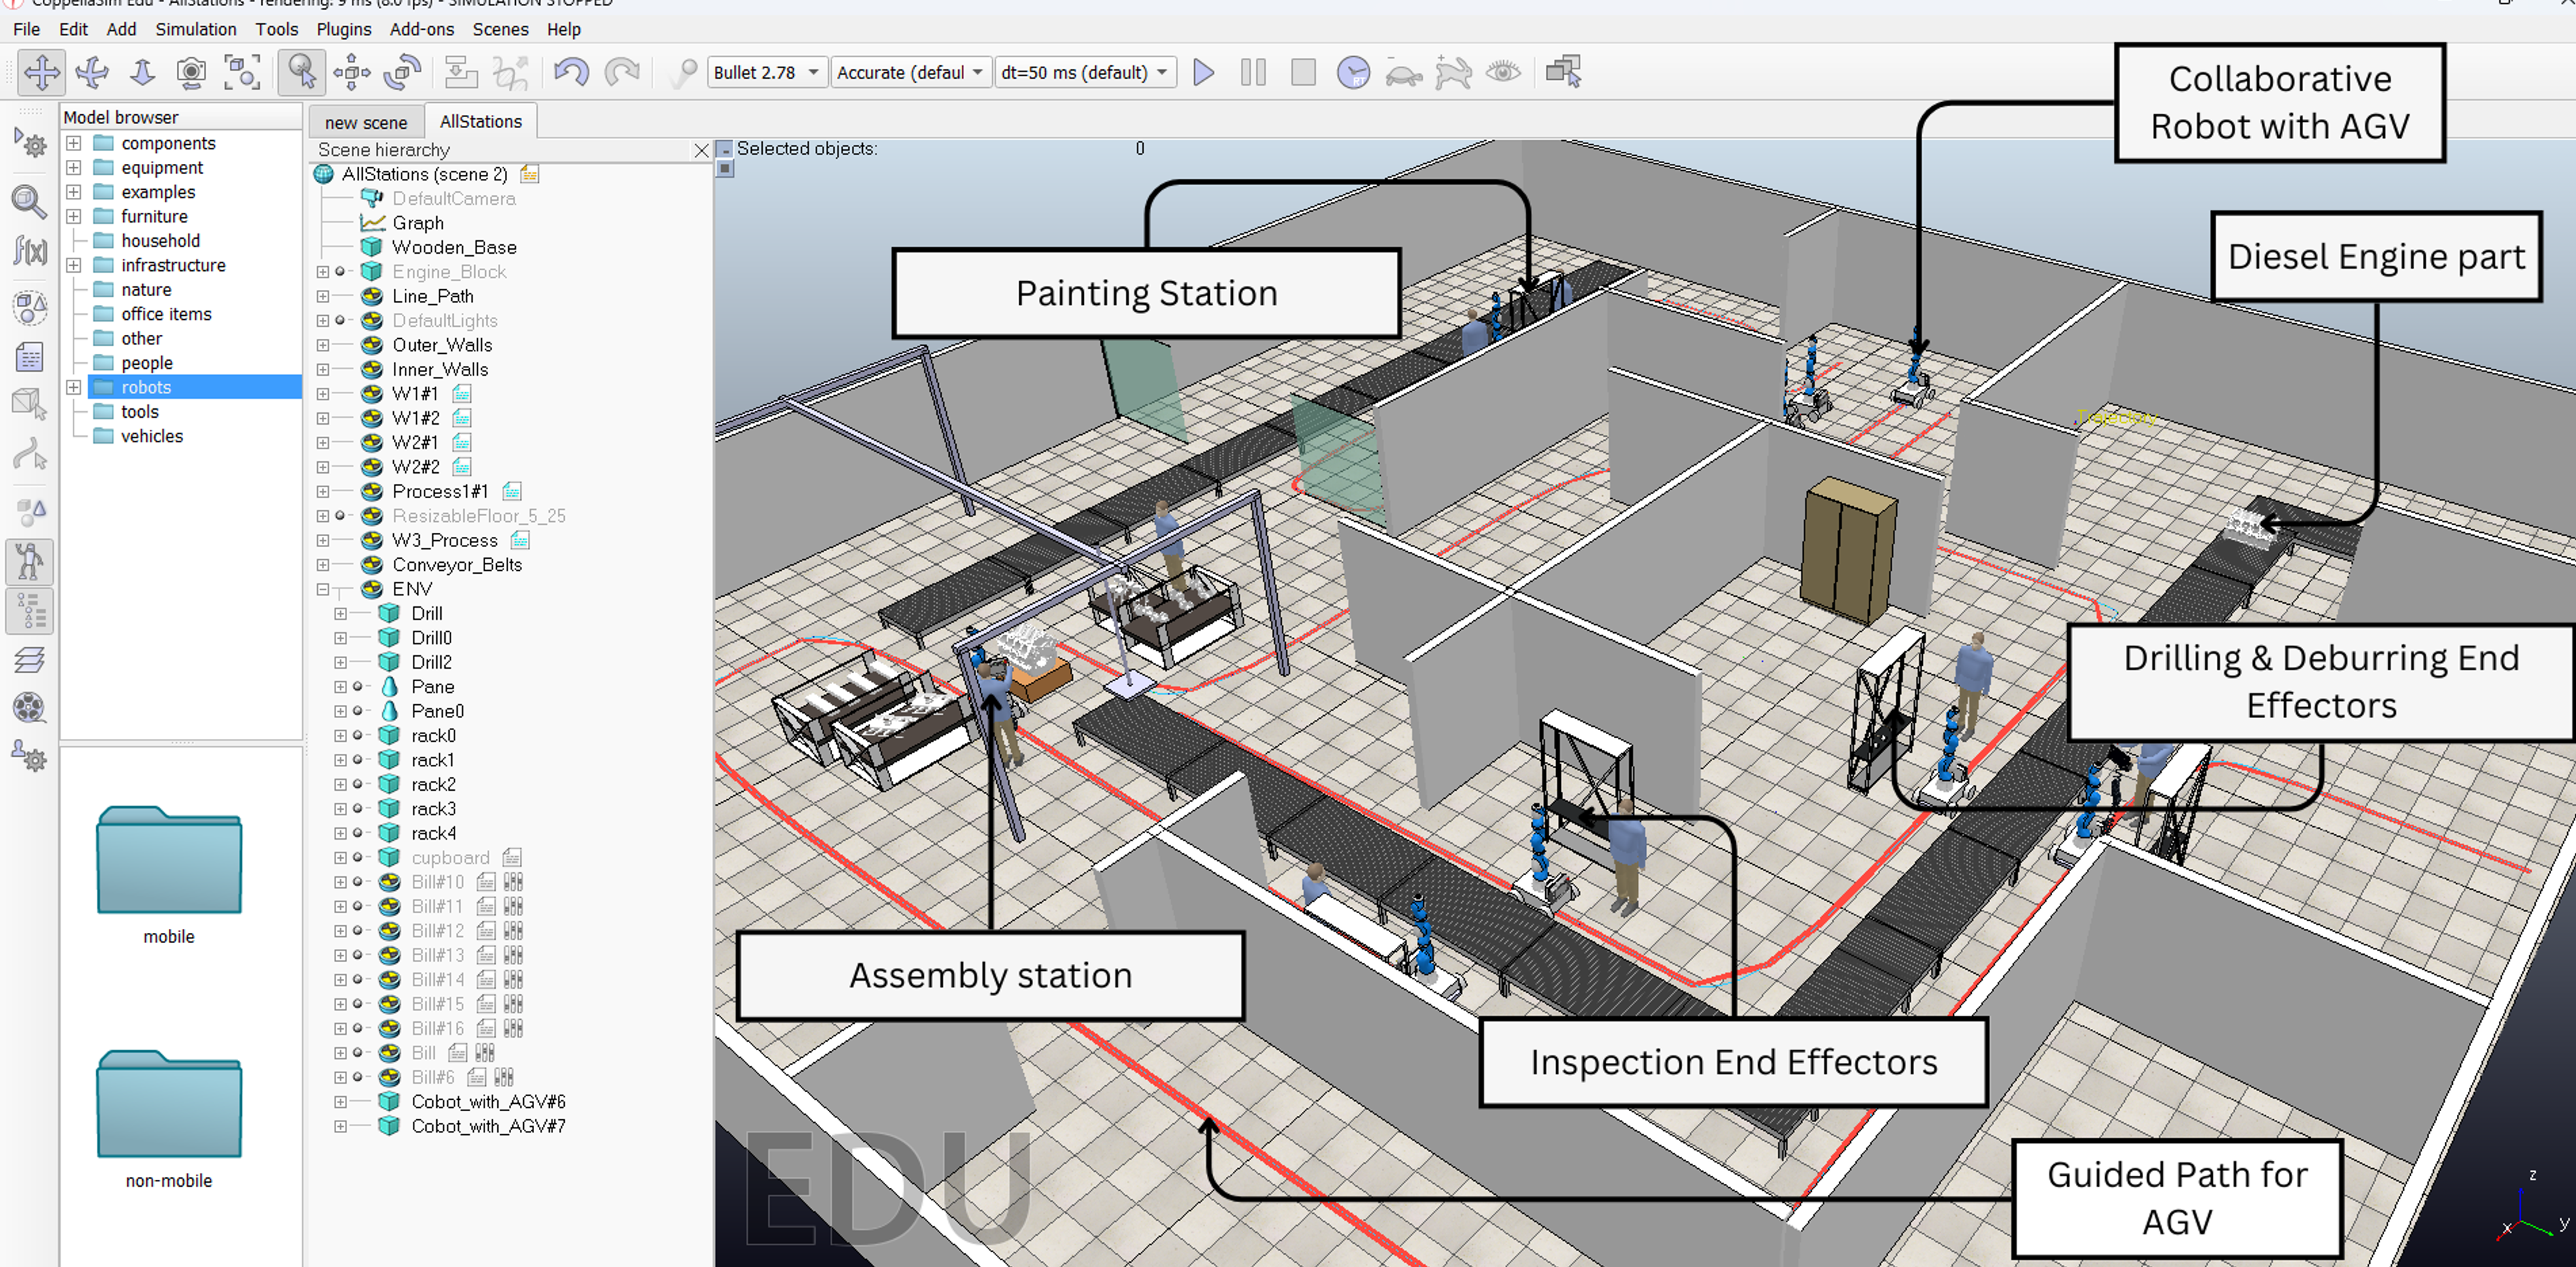The image size is (2576, 1267).
Task: Stop the simulation with the stop button
Action: (1302, 72)
